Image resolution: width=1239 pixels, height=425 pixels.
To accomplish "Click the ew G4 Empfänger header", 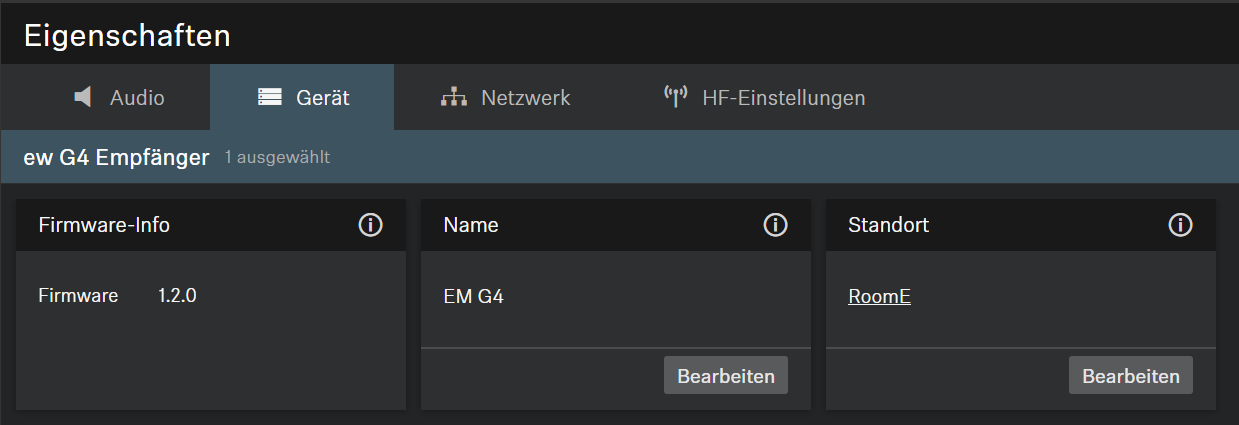I will pyautogui.click(x=116, y=157).
